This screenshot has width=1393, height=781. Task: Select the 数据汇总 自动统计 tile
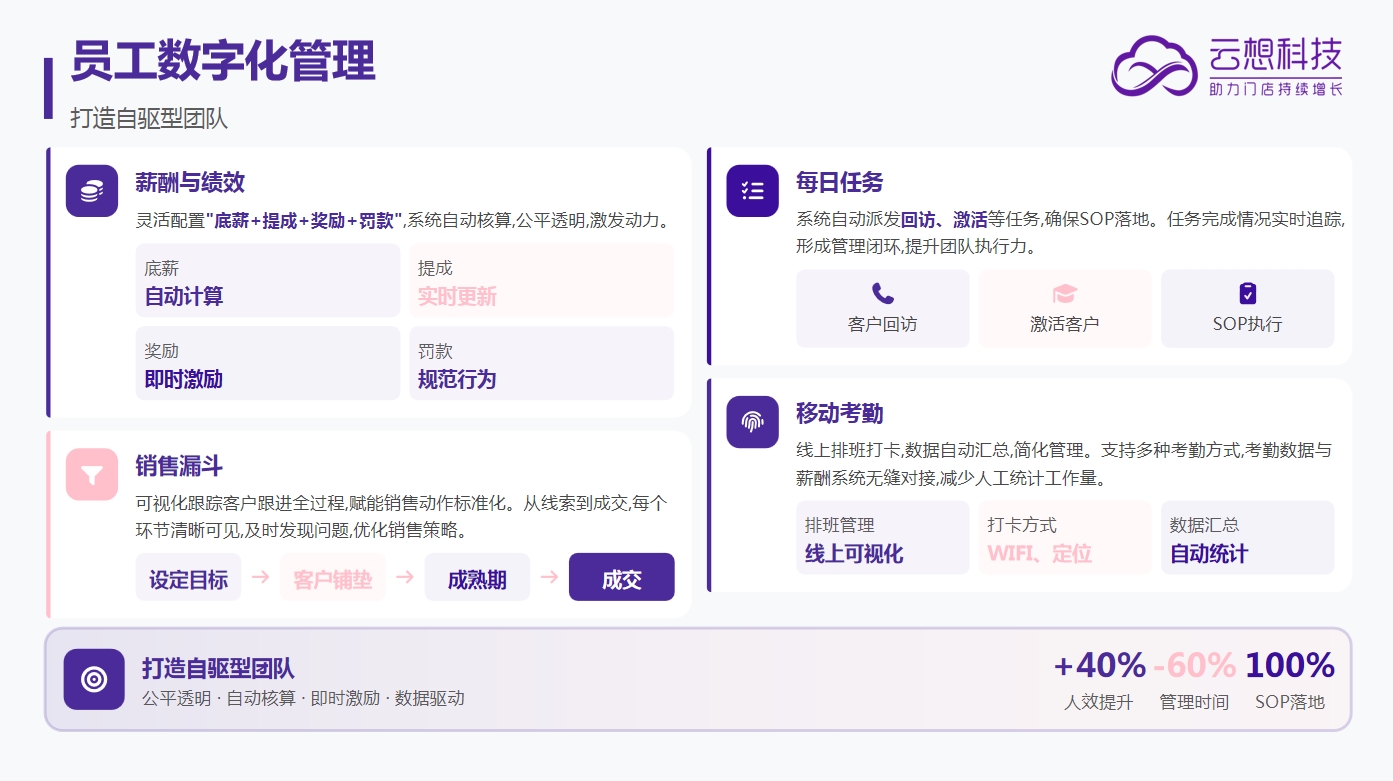(1246, 538)
